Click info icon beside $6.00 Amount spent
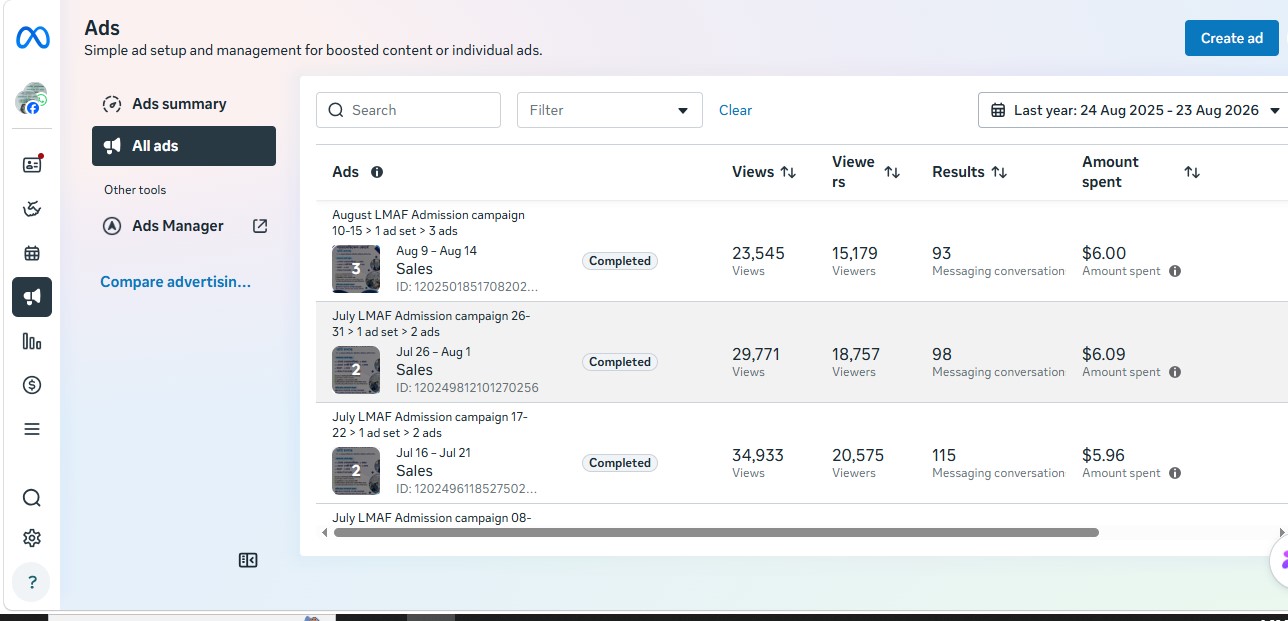 click(1175, 271)
